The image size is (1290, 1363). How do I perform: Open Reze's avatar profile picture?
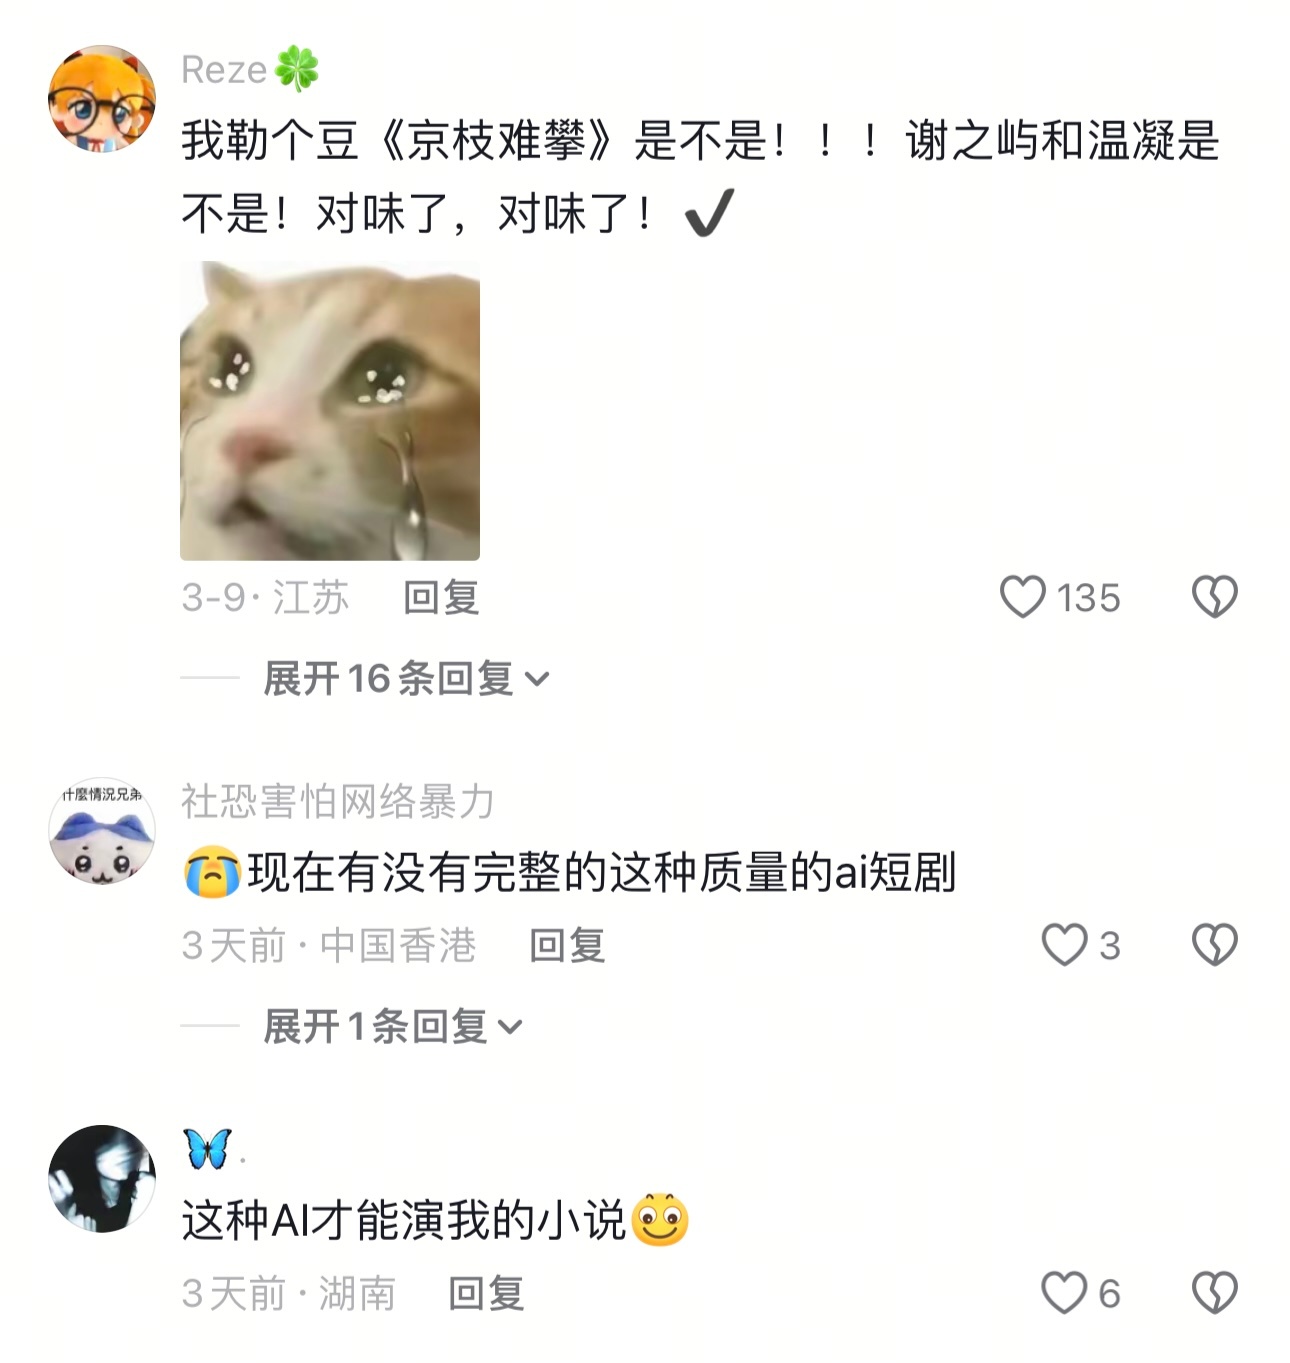pyautogui.click(x=102, y=98)
